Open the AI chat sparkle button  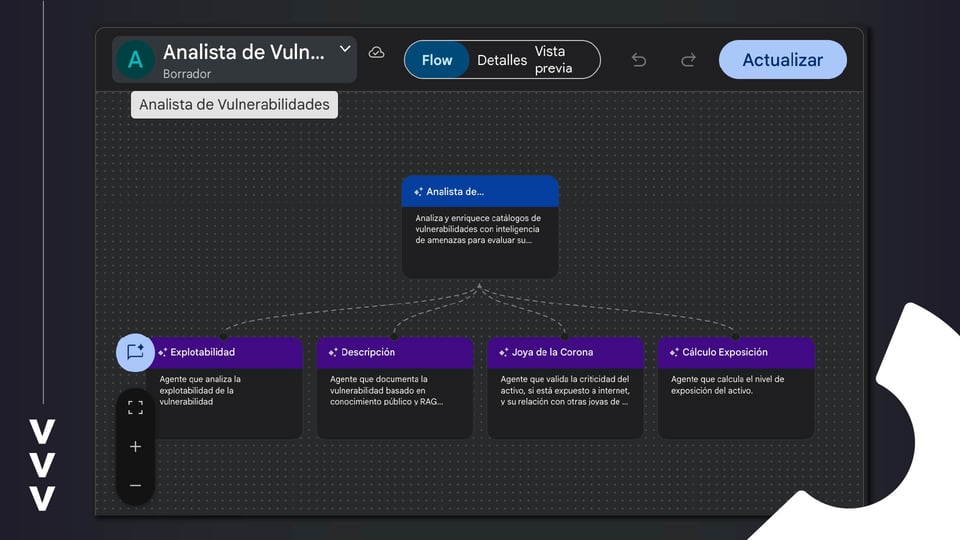pyautogui.click(x=136, y=352)
